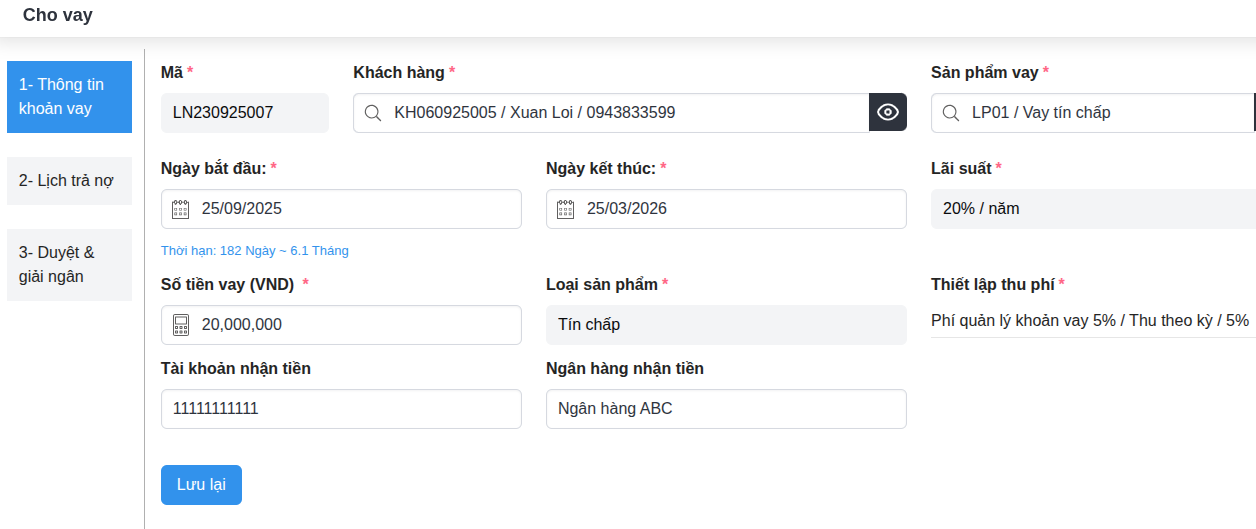Expand the Sản phẩm vay combo box

[x=1100, y=113]
